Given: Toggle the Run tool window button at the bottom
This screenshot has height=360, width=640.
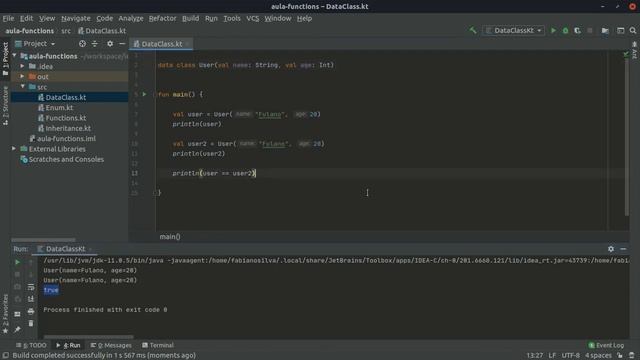Looking at the screenshot, I should (x=68, y=345).
